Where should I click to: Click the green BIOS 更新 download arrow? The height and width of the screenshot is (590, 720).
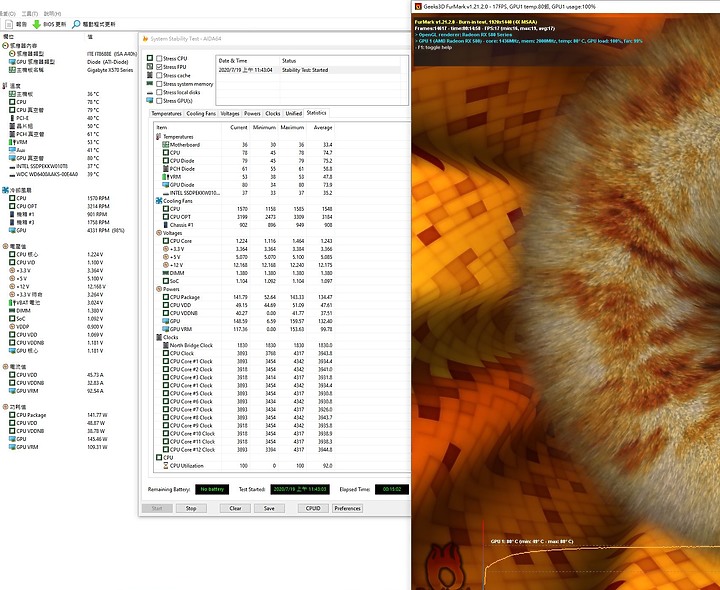click(x=36, y=24)
